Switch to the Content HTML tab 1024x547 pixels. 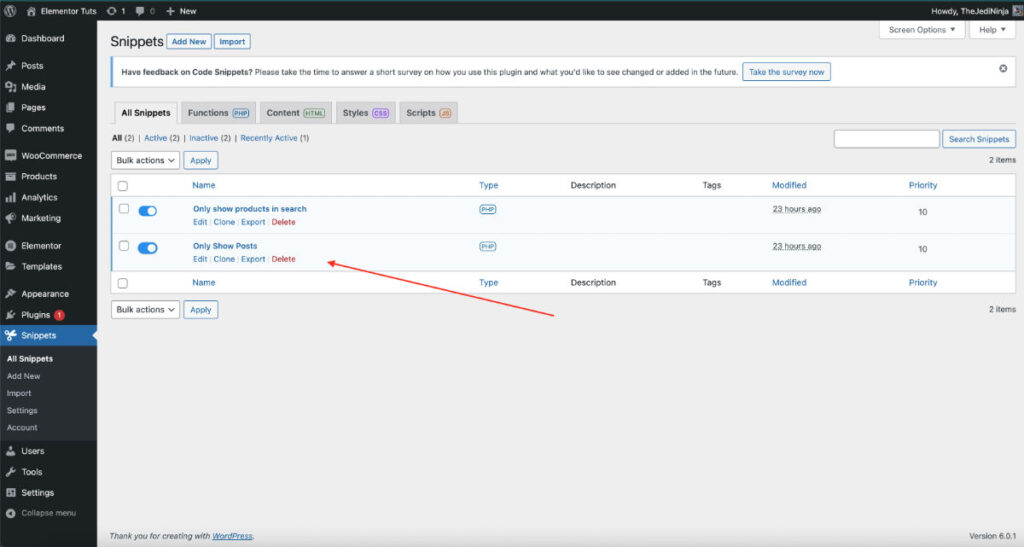coord(295,113)
